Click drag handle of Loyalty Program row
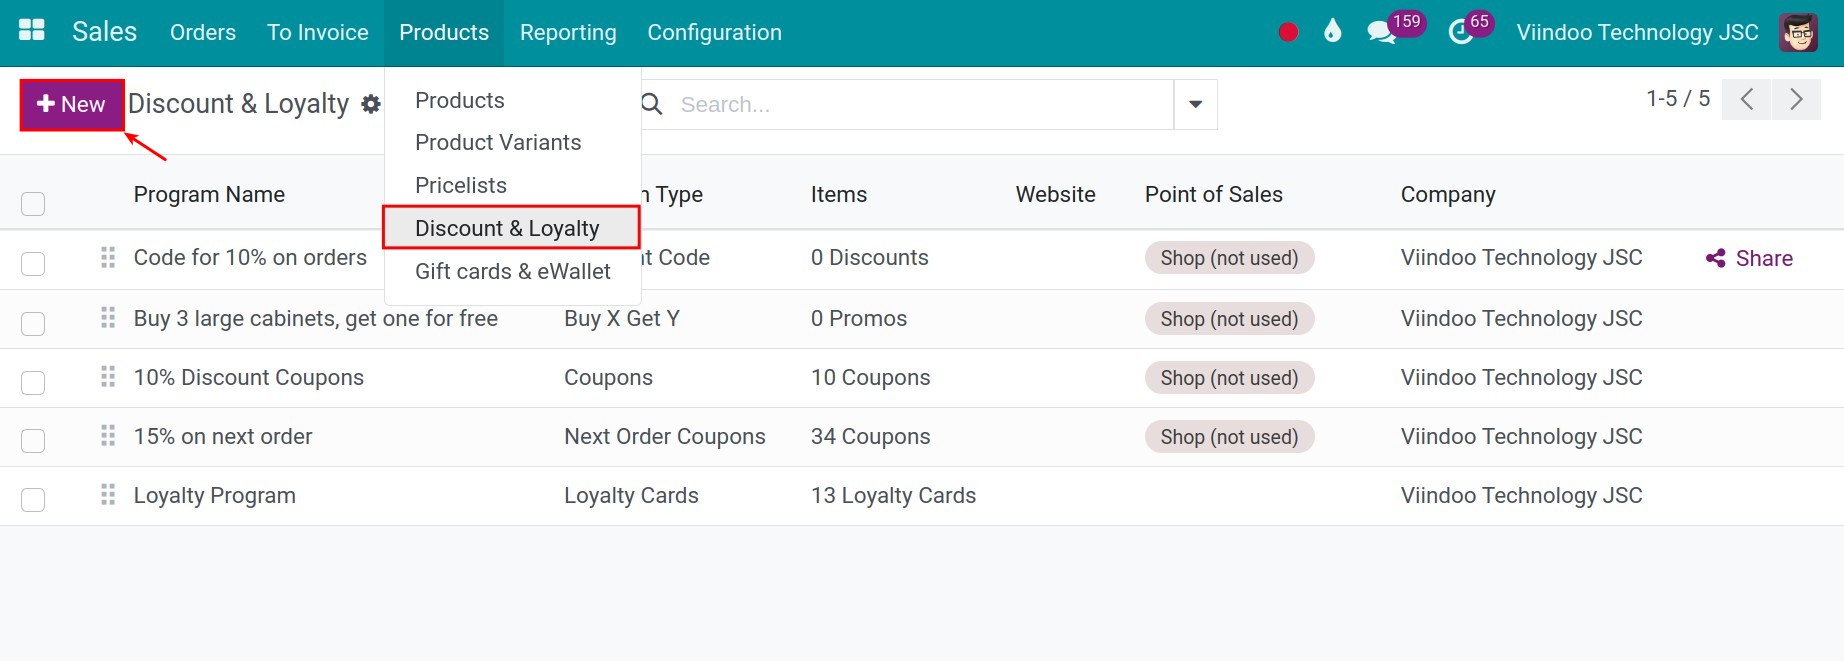 click(108, 495)
